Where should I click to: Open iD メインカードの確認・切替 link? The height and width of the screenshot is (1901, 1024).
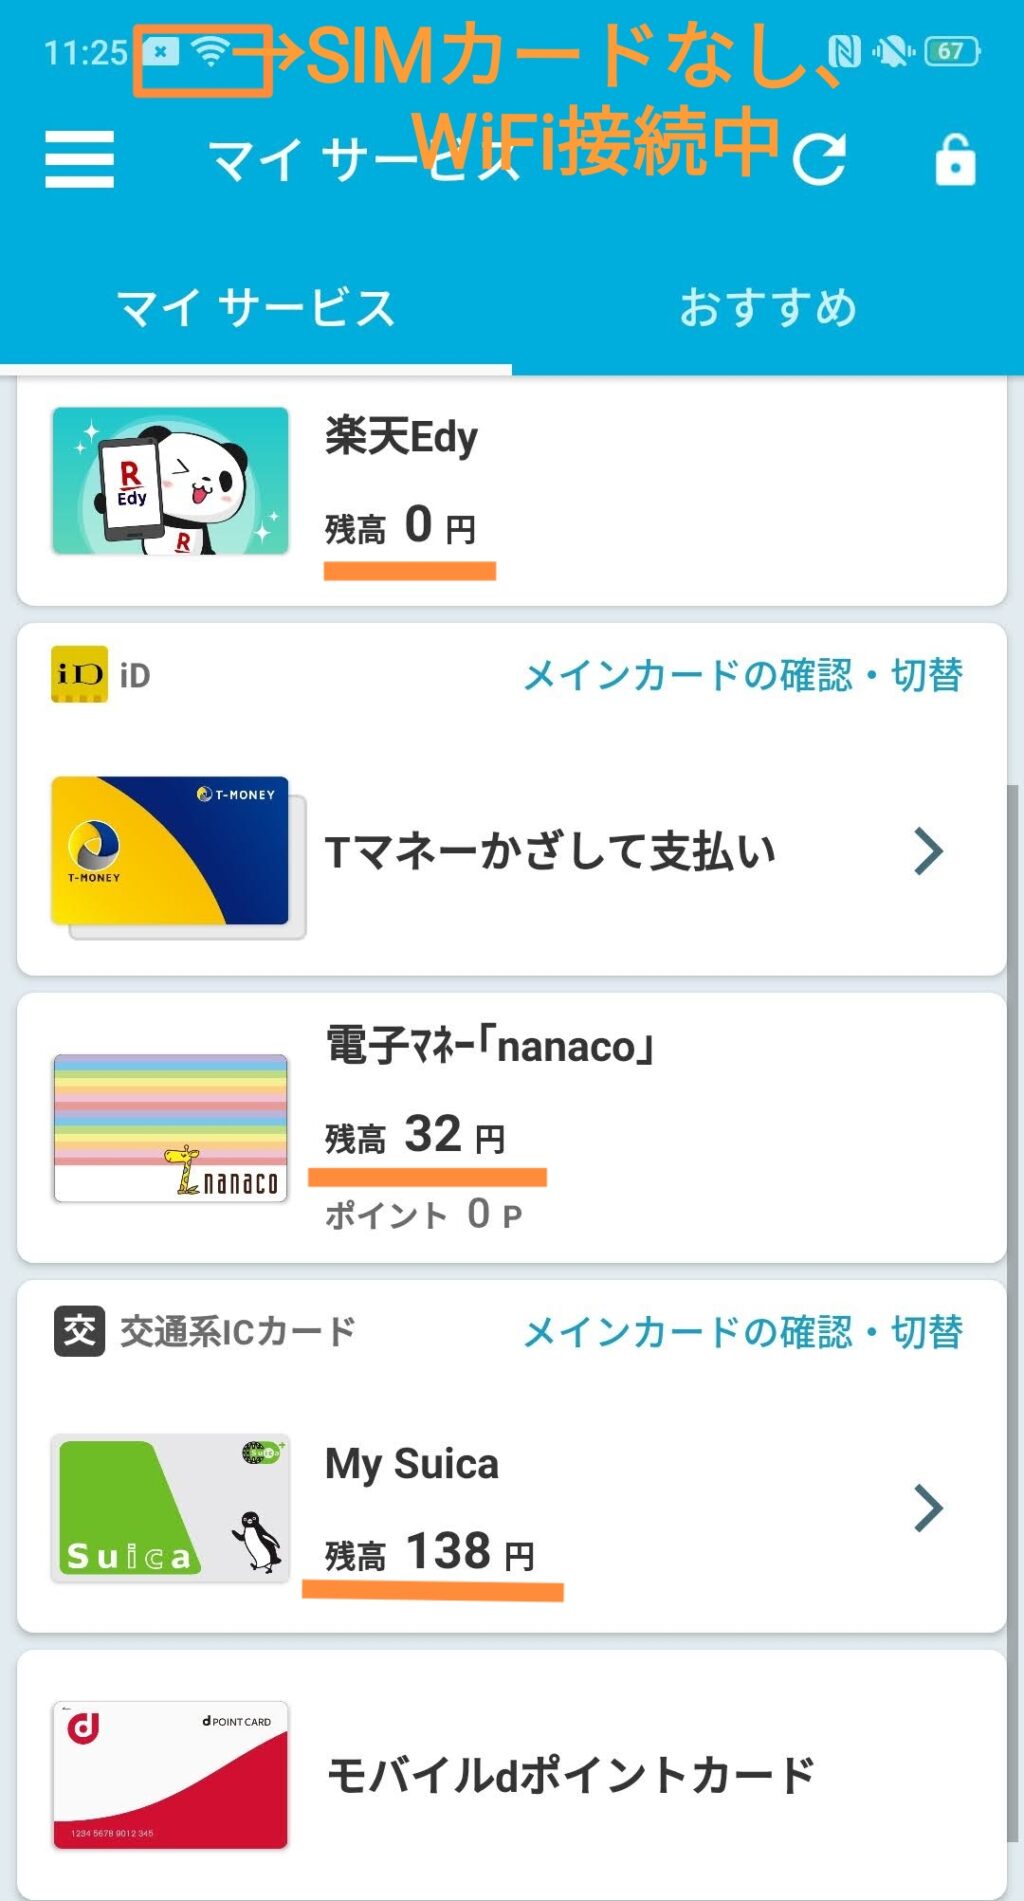tap(743, 675)
